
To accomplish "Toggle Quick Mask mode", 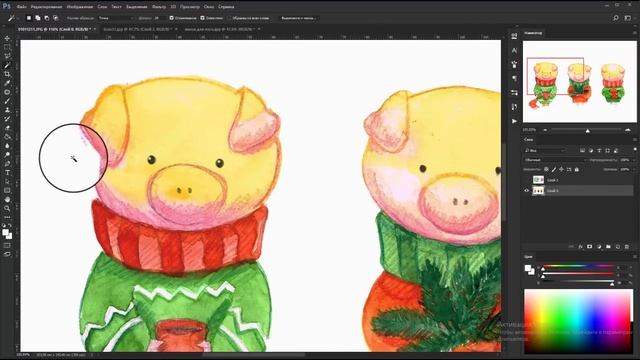I will (7, 245).
